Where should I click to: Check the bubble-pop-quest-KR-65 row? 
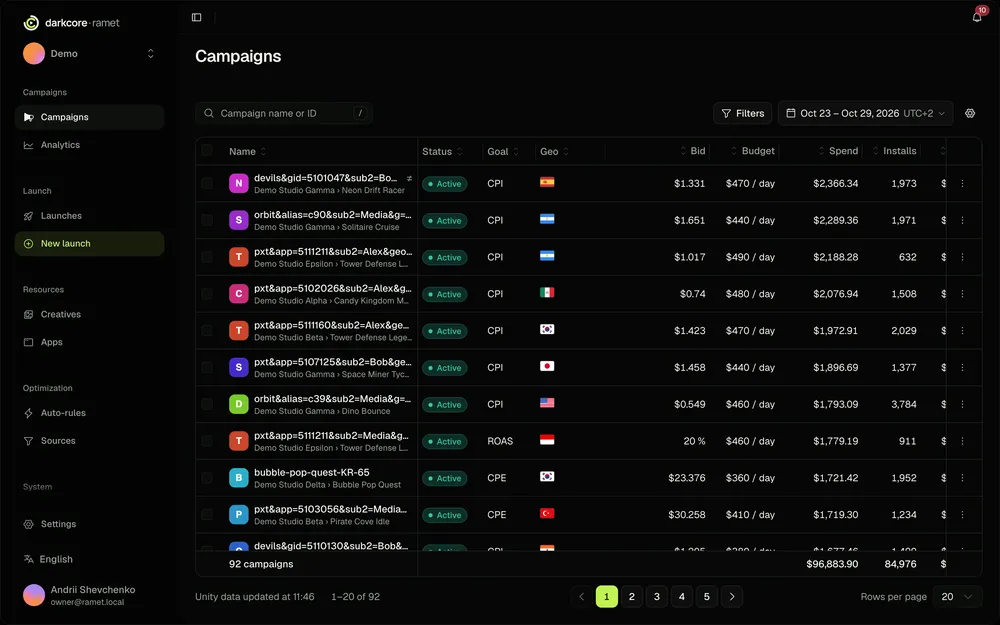tap(207, 478)
